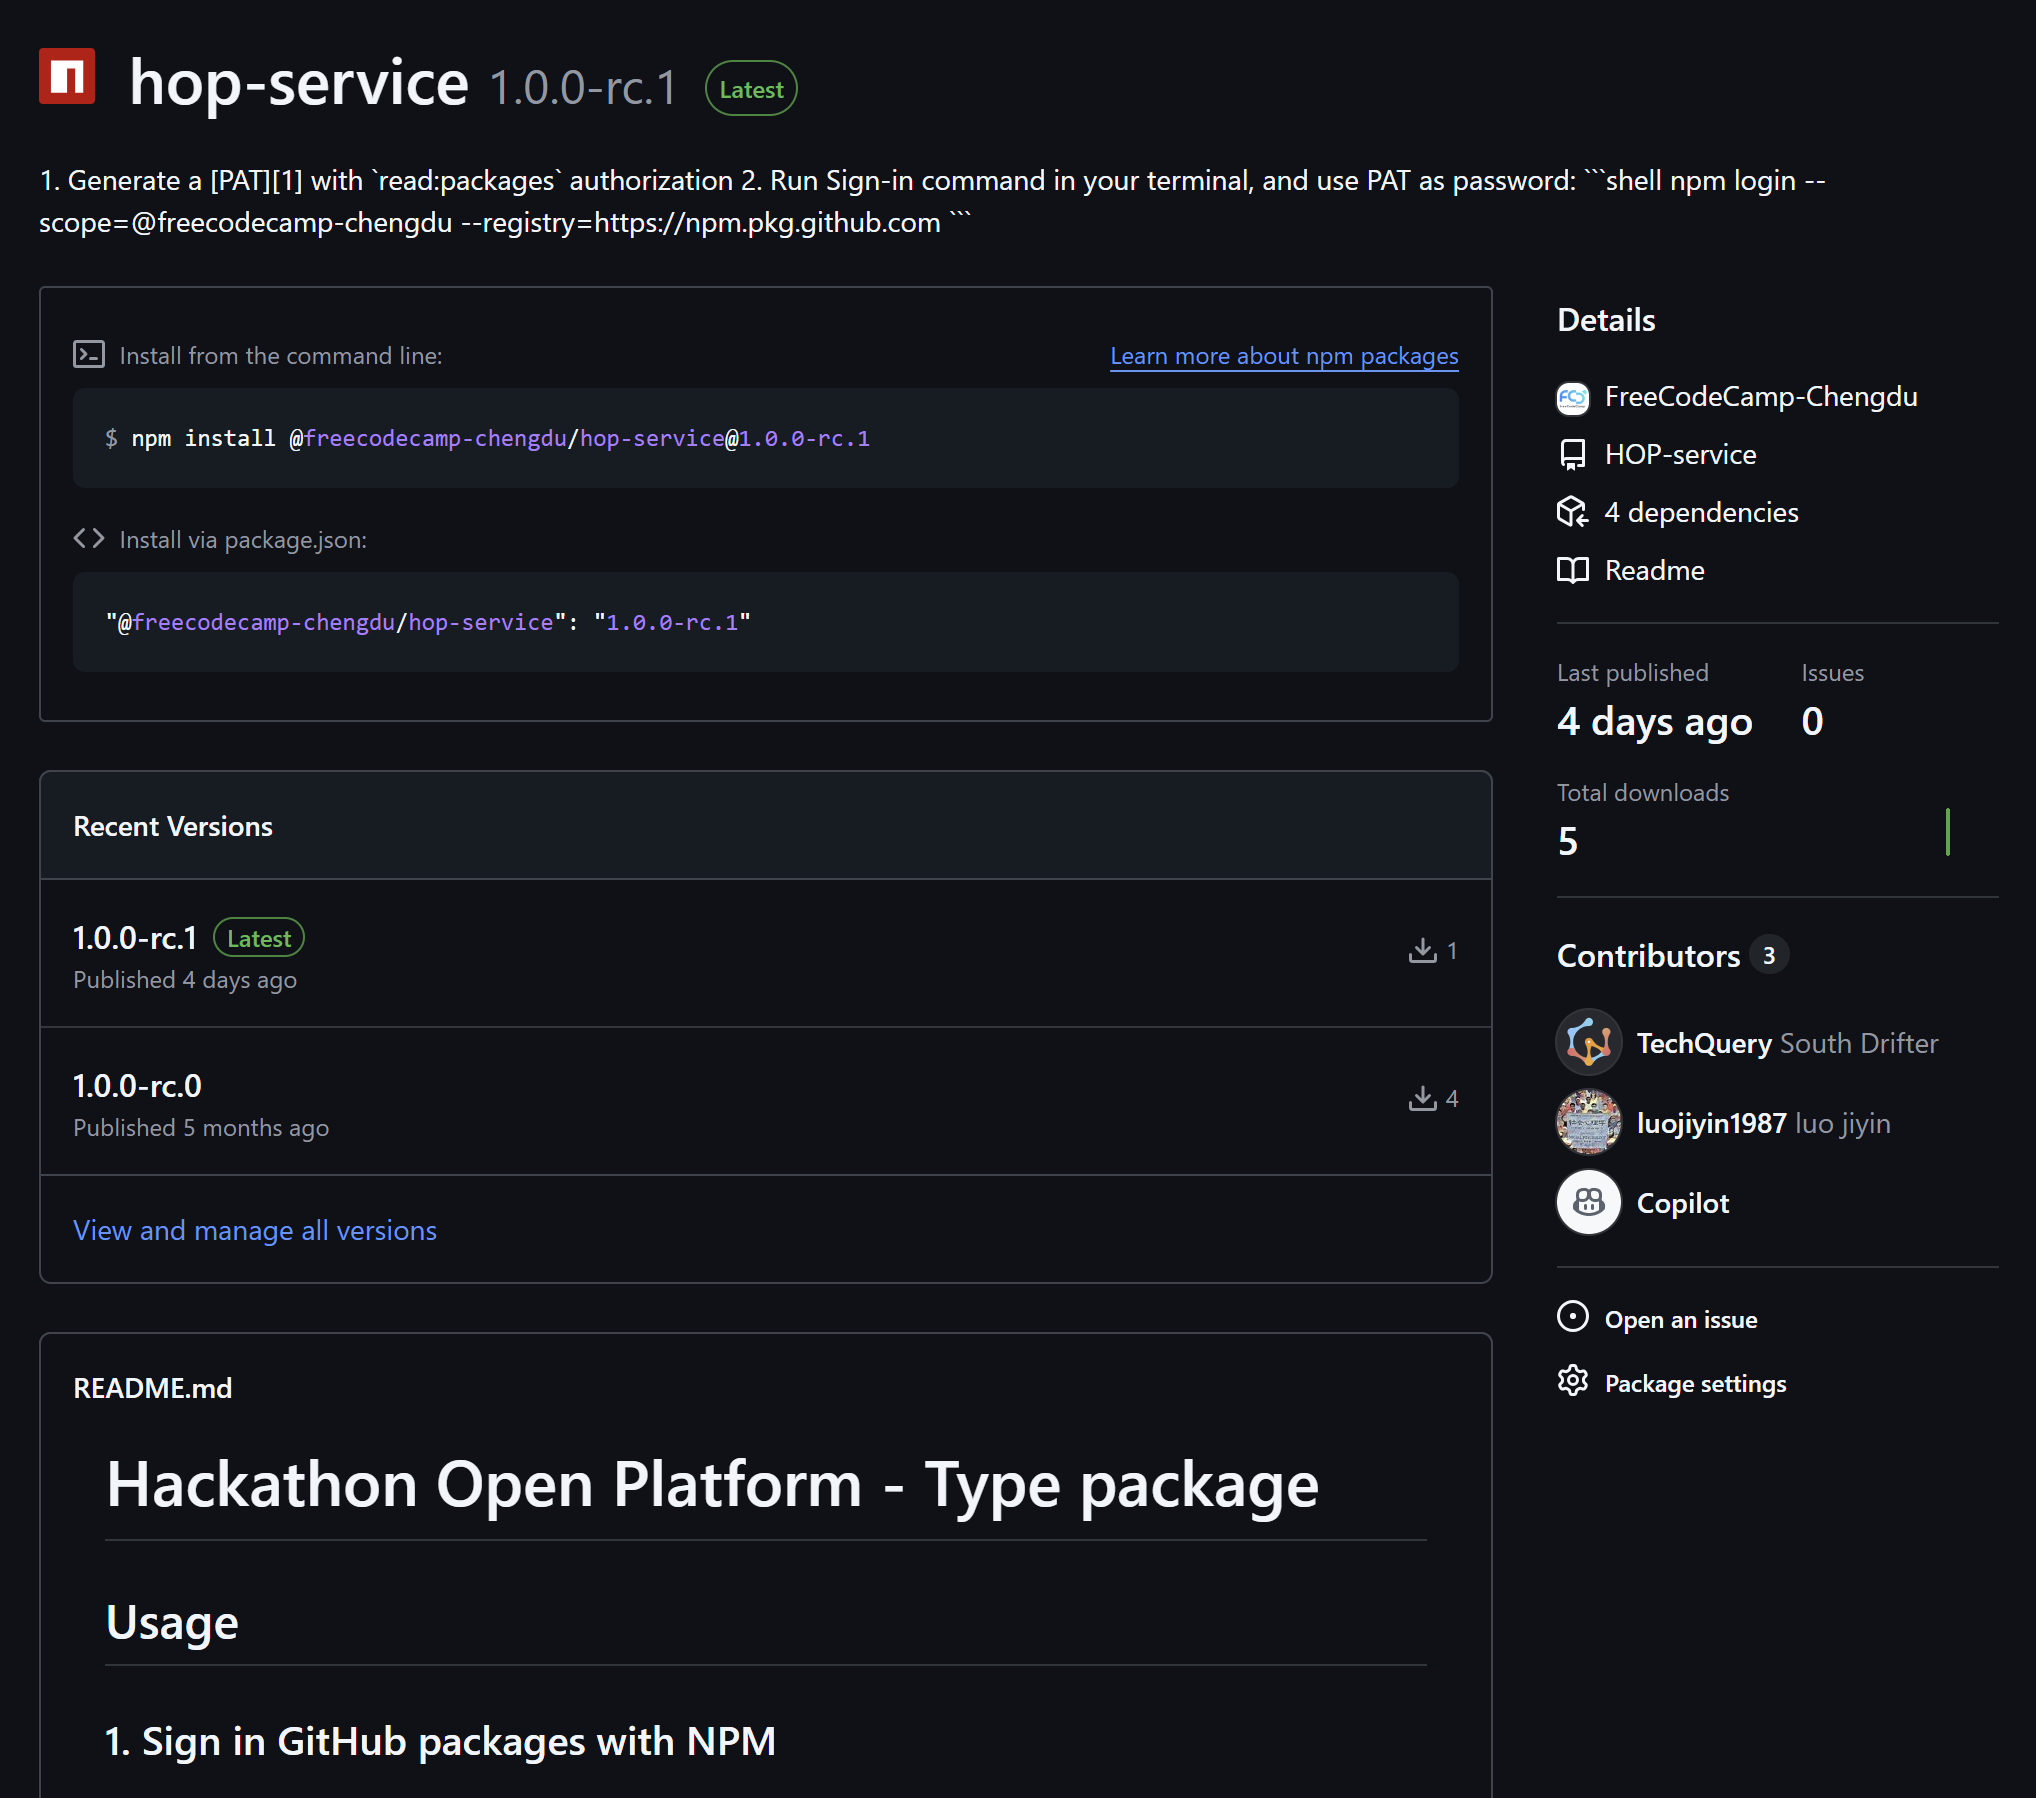
Task: Open Learn more about npm packages link
Action: [1284, 356]
